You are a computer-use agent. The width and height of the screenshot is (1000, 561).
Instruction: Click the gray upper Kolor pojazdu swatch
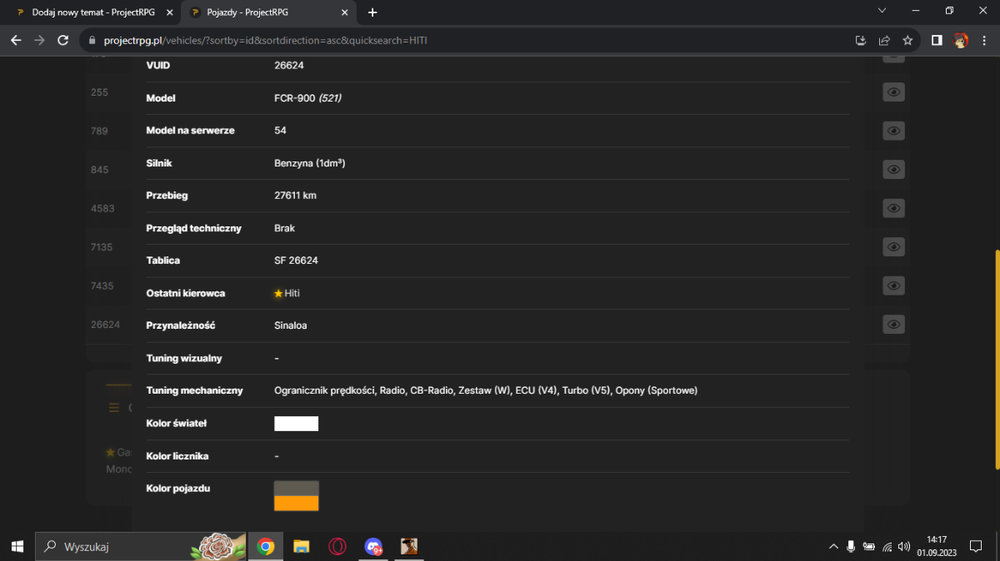point(296,488)
